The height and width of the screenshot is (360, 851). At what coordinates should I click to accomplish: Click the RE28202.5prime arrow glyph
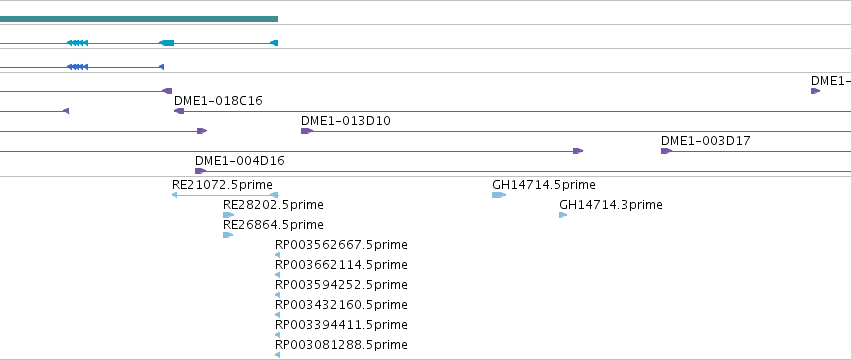[228, 215]
